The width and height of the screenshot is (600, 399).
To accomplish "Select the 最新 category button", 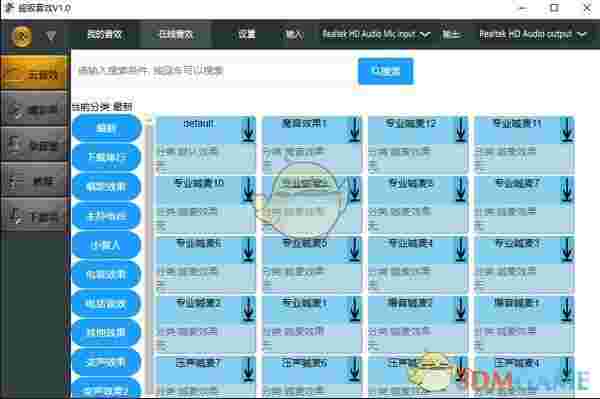I will 106,128.
